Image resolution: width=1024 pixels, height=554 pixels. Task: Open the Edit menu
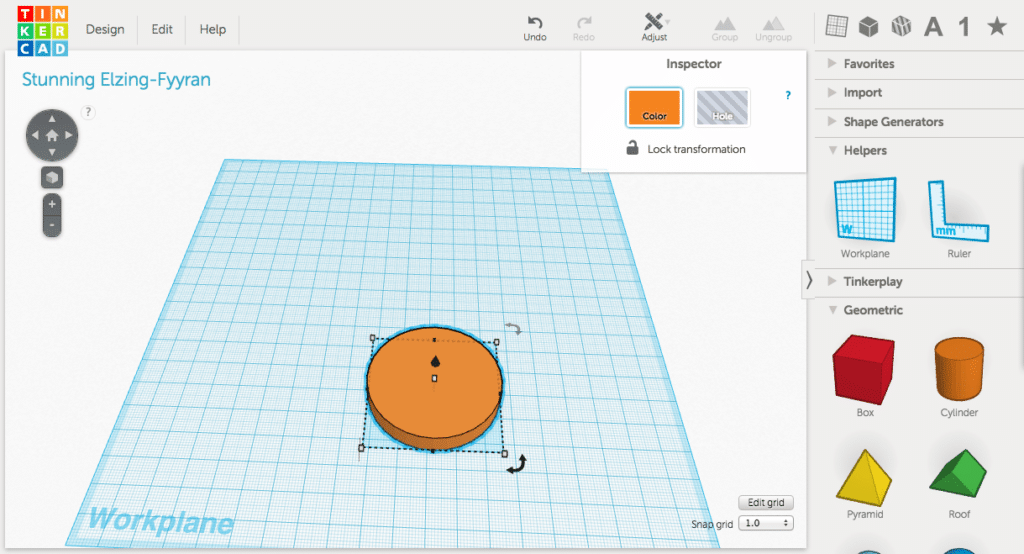(162, 29)
